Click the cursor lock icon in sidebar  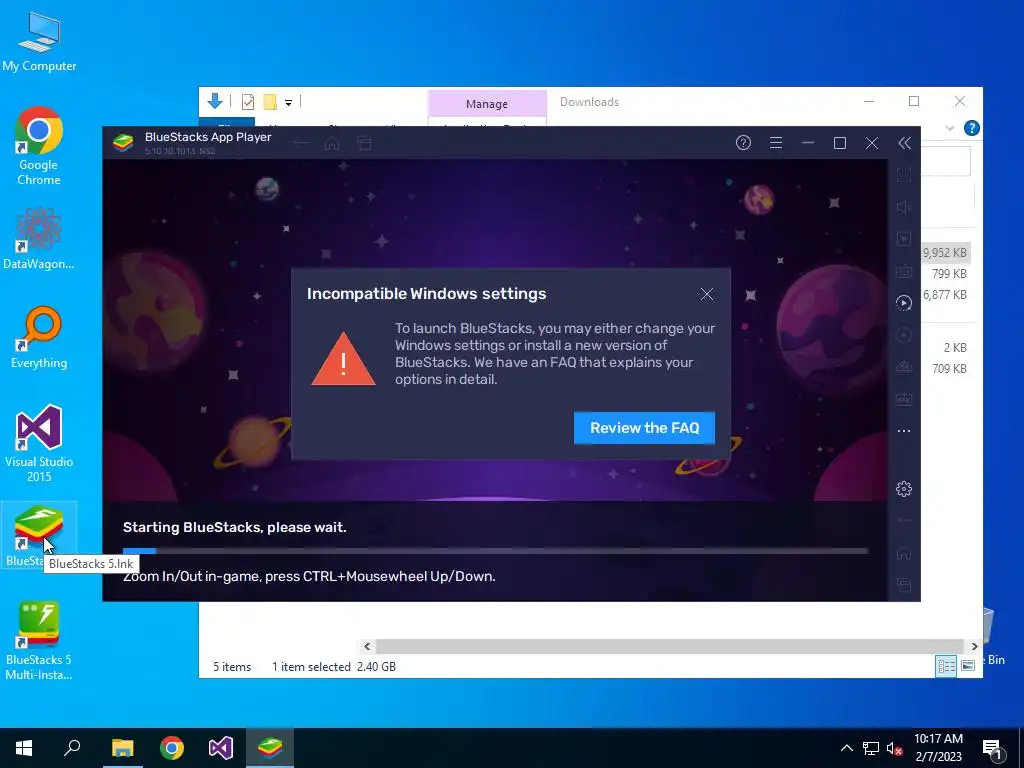pyautogui.click(x=904, y=239)
